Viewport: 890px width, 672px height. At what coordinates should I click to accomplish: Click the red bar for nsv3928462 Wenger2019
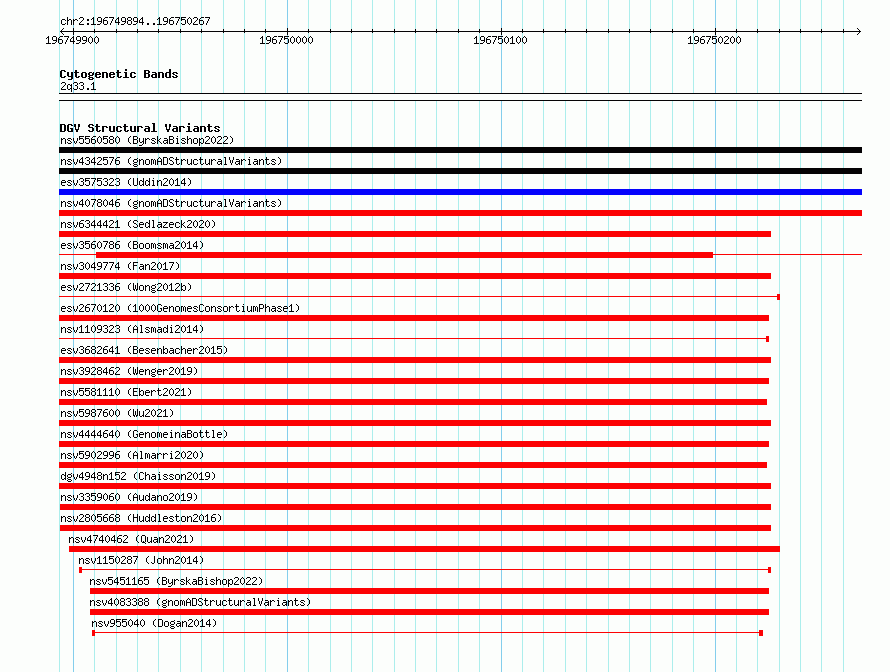(414, 381)
